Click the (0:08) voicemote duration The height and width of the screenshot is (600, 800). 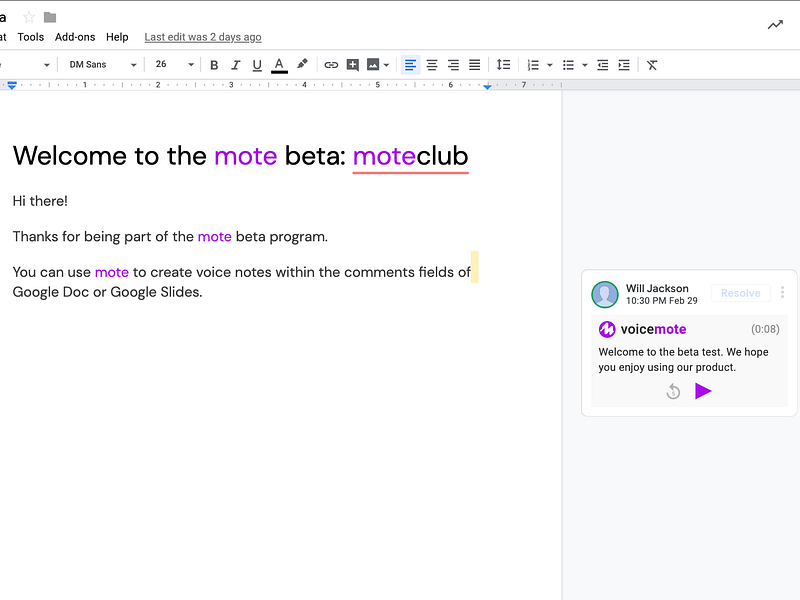pos(765,329)
